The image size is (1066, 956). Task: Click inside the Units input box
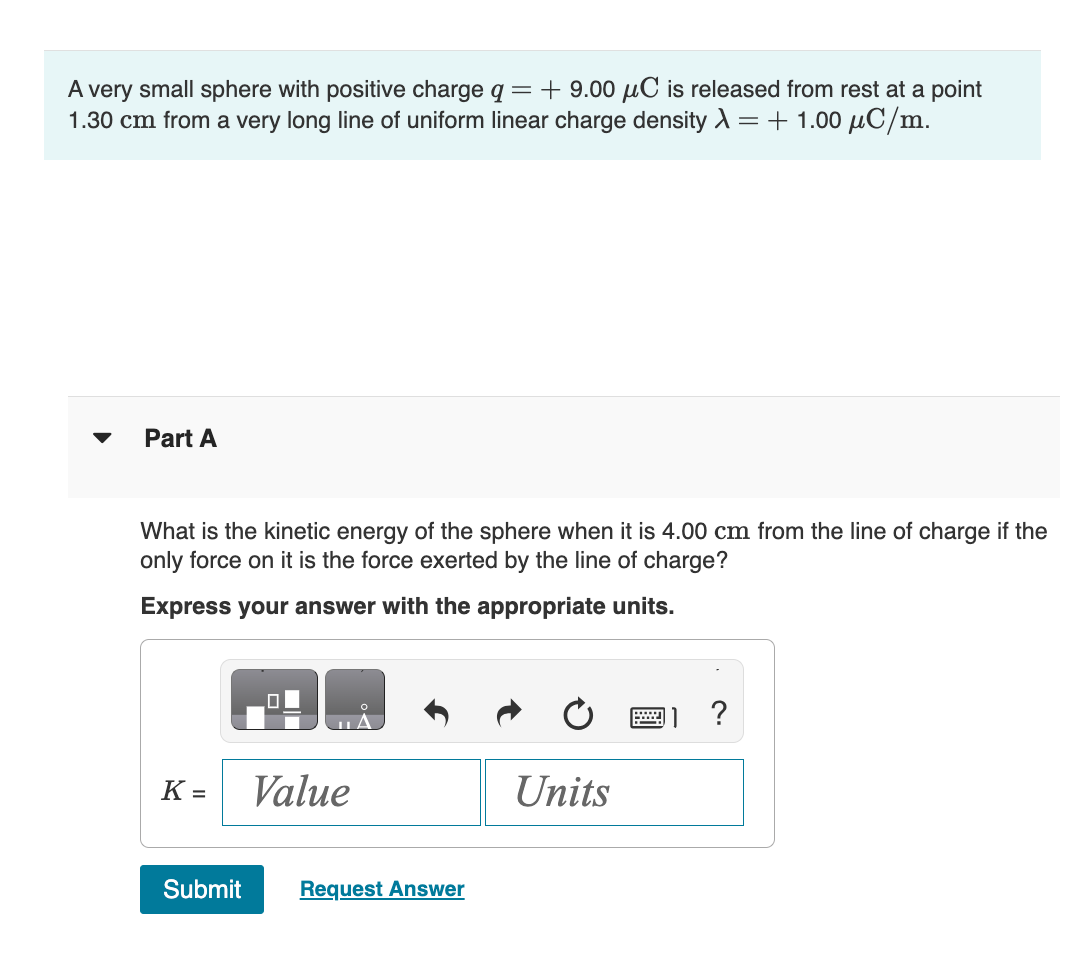click(613, 792)
